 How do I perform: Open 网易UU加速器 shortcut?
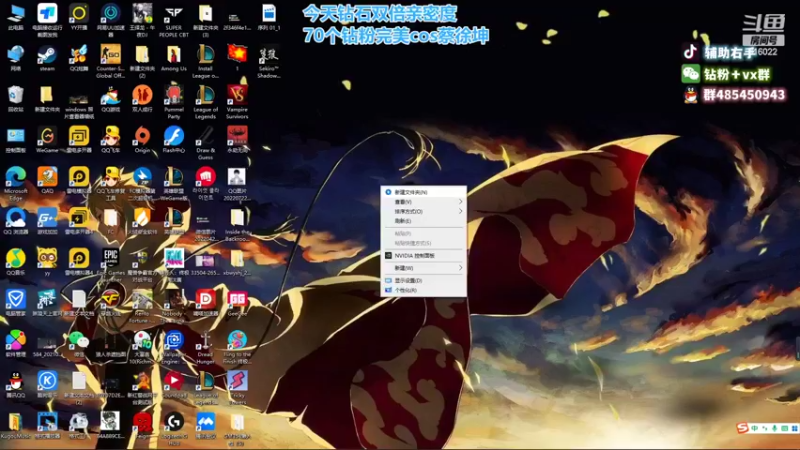point(110,20)
